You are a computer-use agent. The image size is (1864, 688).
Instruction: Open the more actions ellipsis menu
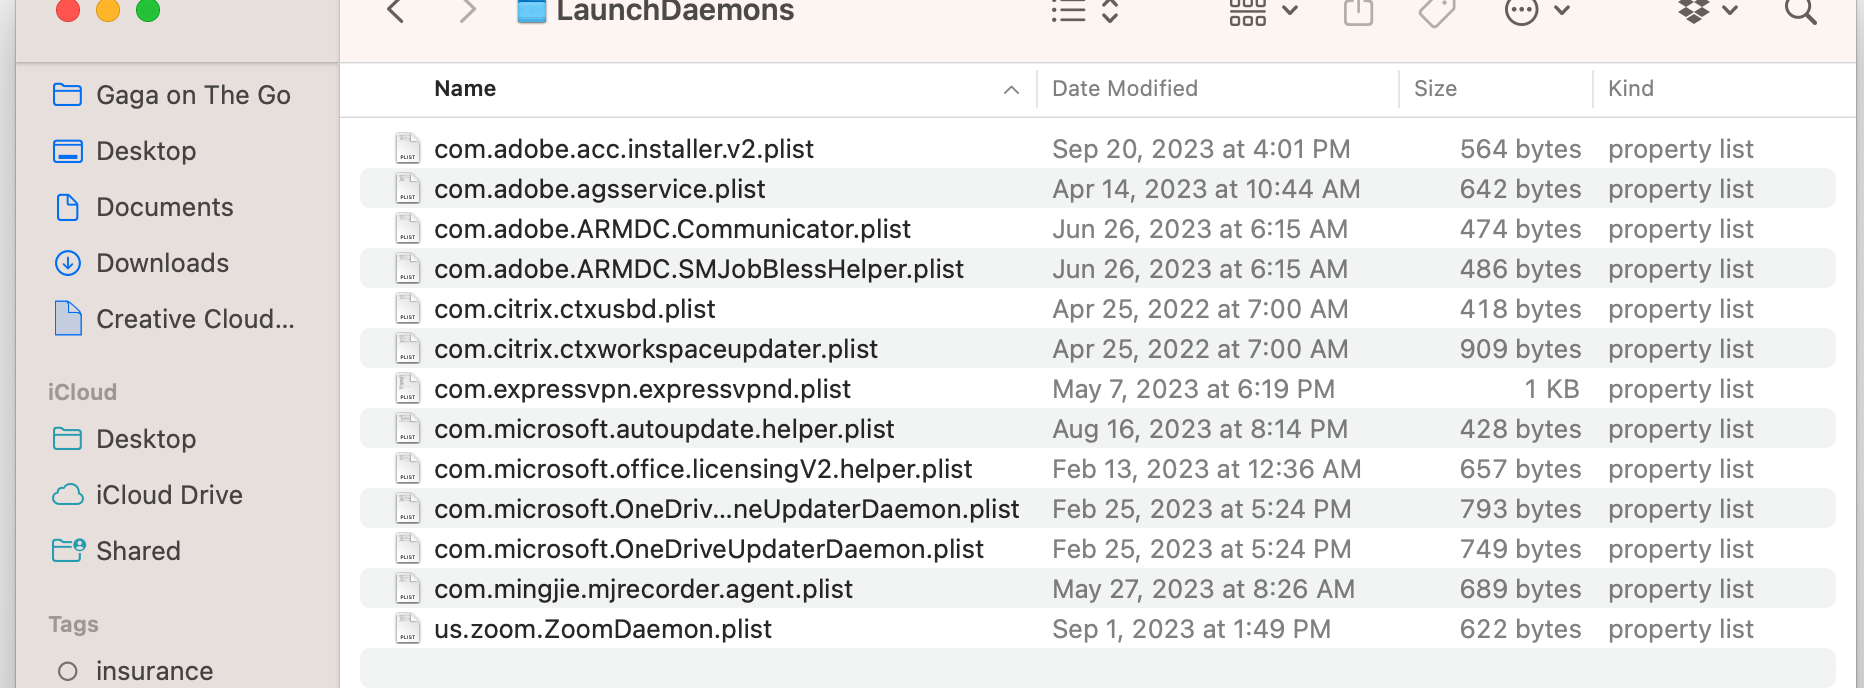pyautogui.click(x=1536, y=12)
